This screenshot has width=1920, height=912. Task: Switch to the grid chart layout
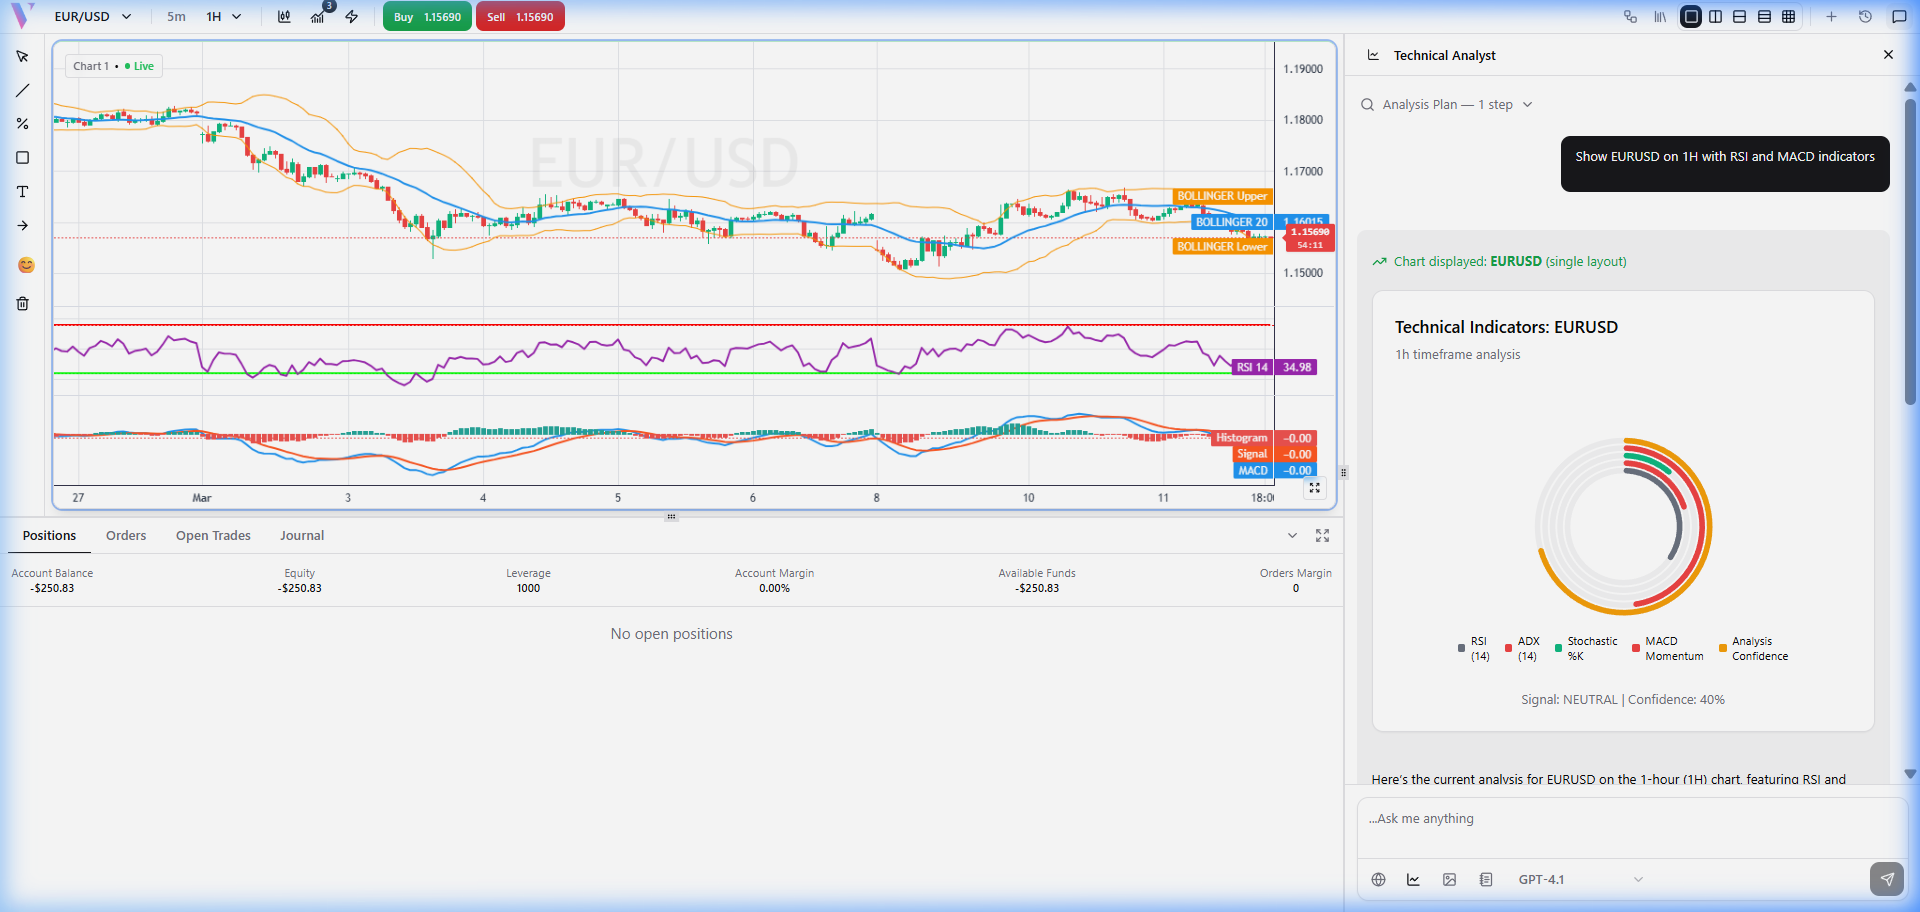pyautogui.click(x=1789, y=17)
